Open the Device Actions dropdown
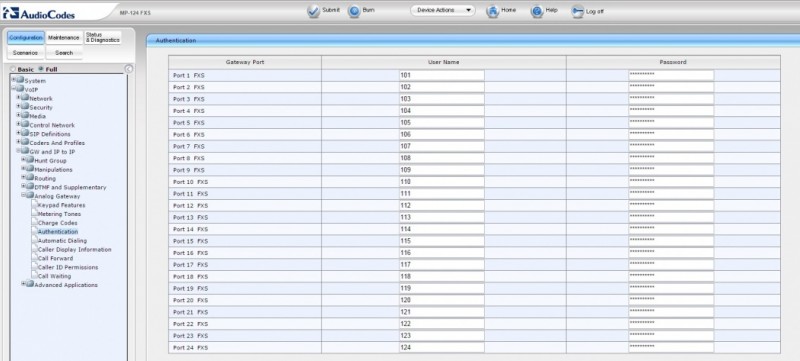800x361 pixels. pos(442,10)
